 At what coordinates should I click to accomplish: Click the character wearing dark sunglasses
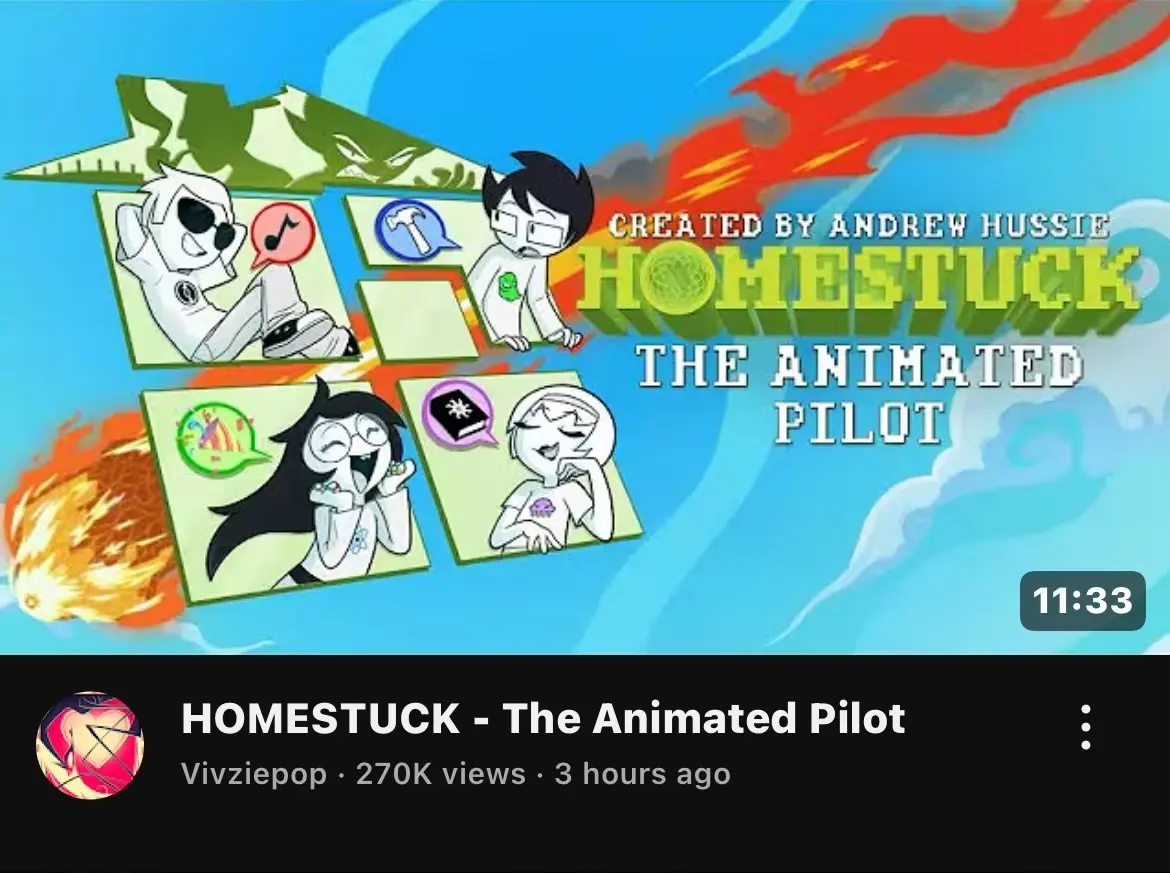coord(224,265)
